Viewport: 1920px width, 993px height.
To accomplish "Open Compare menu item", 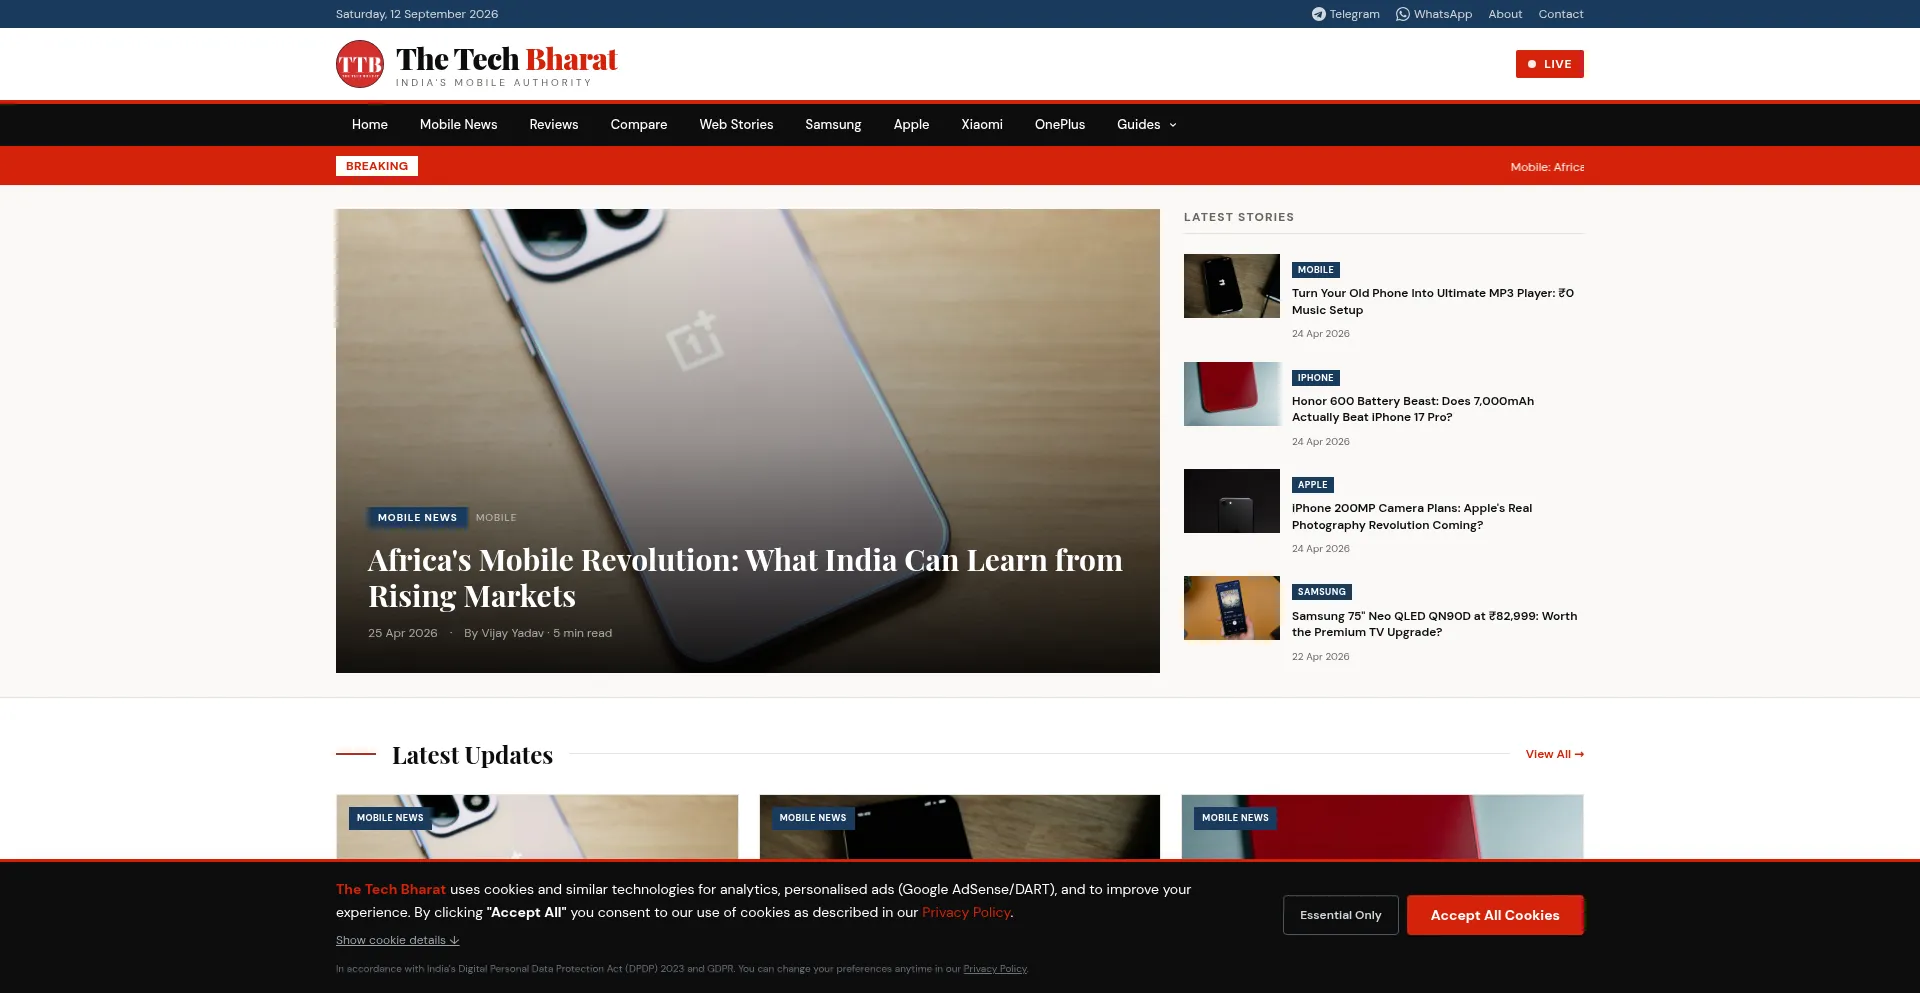I will tap(639, 125).
